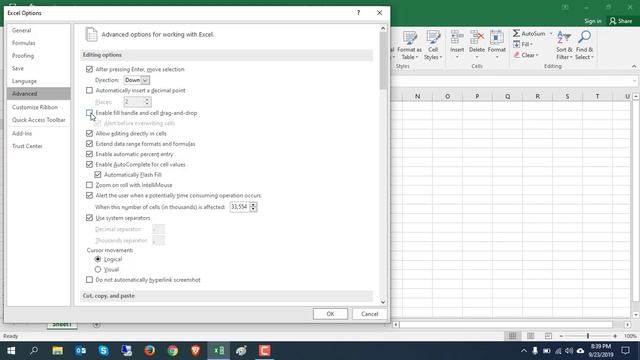The height and width of the screenshot is (360, 640).
Task: Enable Zoom on roll with IntelliMouse
Action: [89, 185]
